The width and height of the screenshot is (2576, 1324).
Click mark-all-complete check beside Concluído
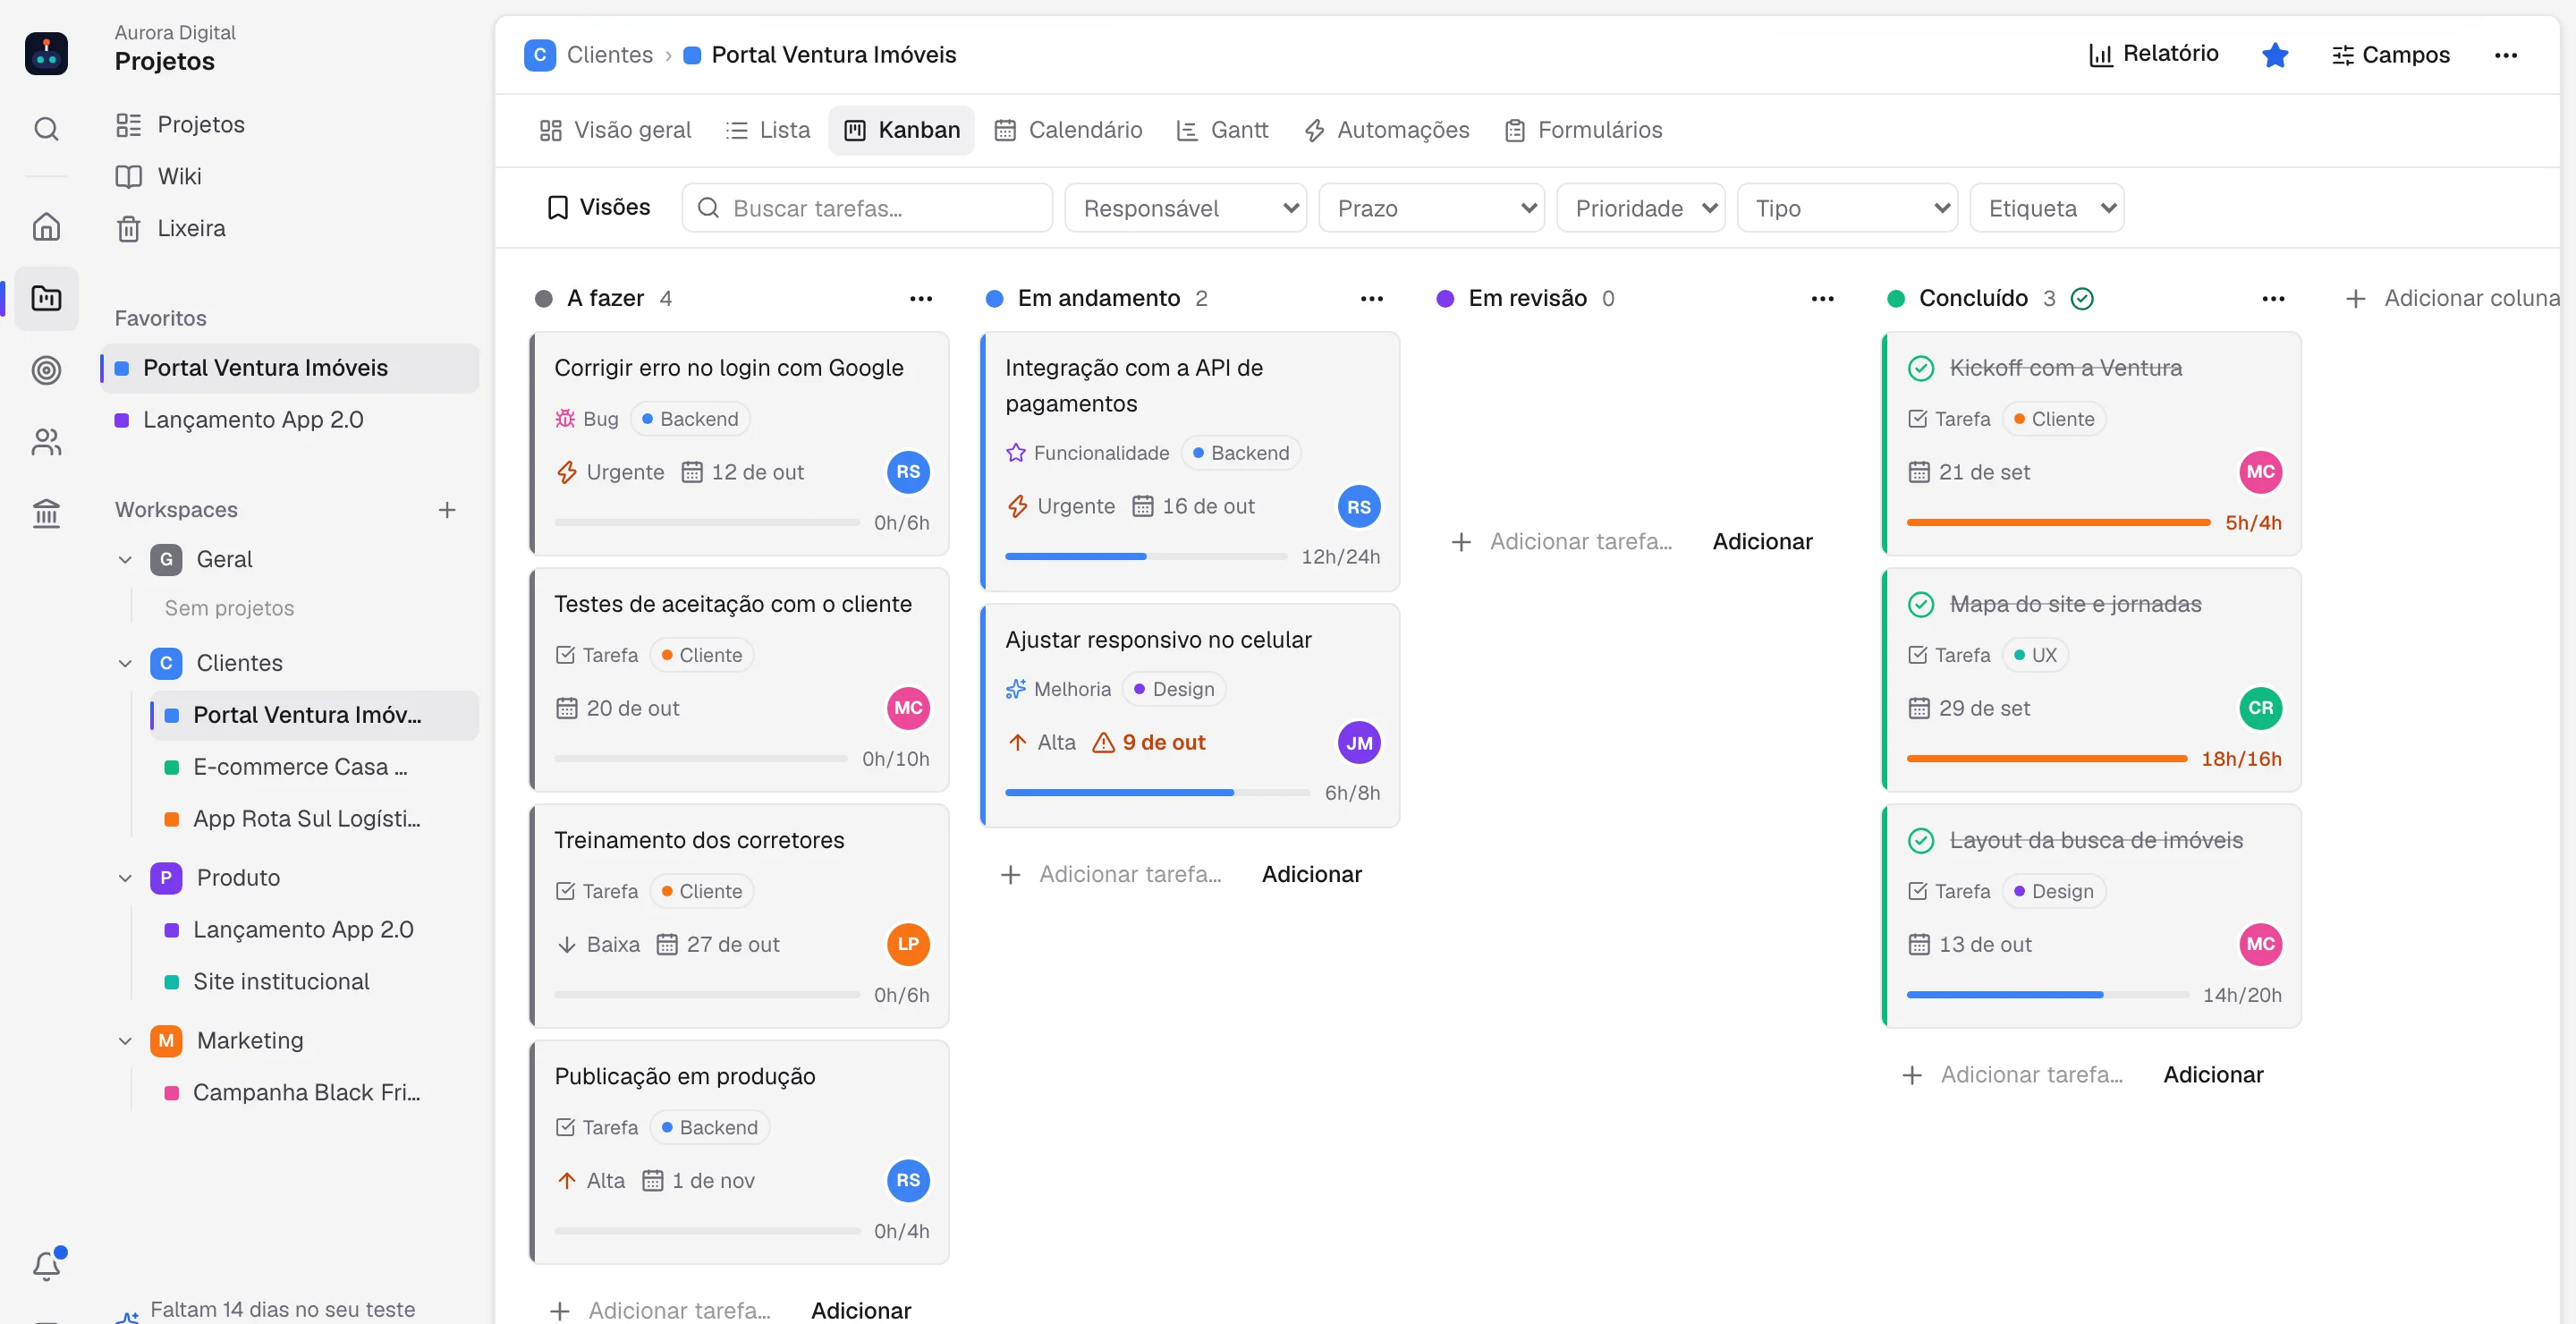tap(2082, 298)
